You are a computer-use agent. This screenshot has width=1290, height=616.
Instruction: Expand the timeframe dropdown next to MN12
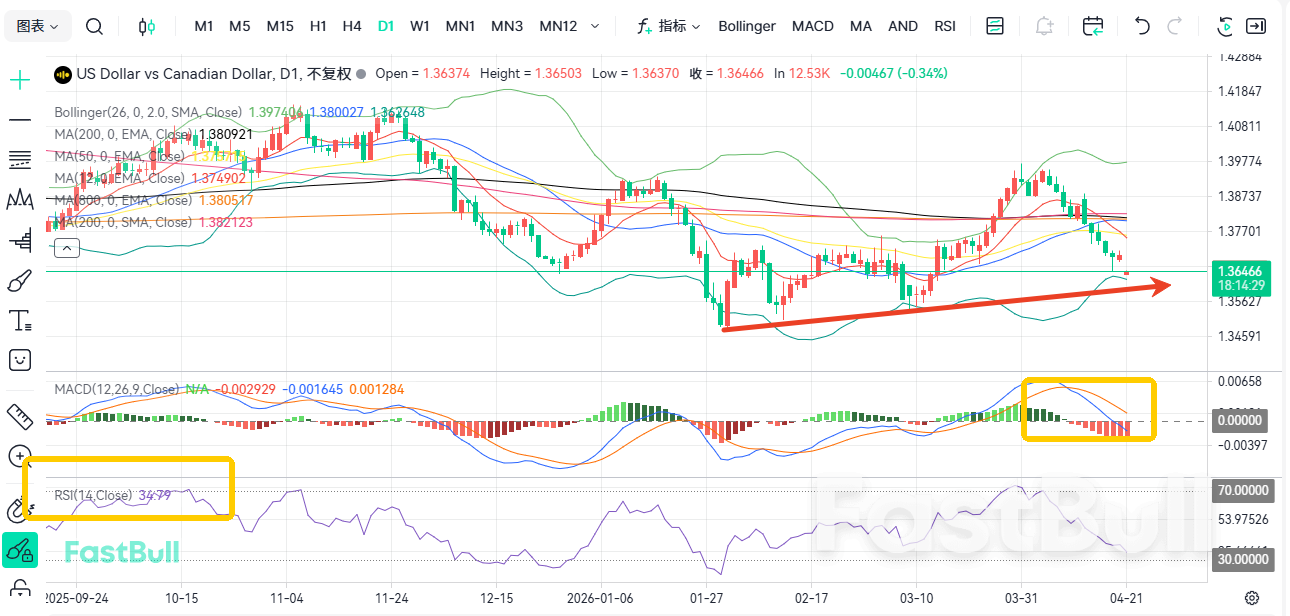[x=593, y=26]
